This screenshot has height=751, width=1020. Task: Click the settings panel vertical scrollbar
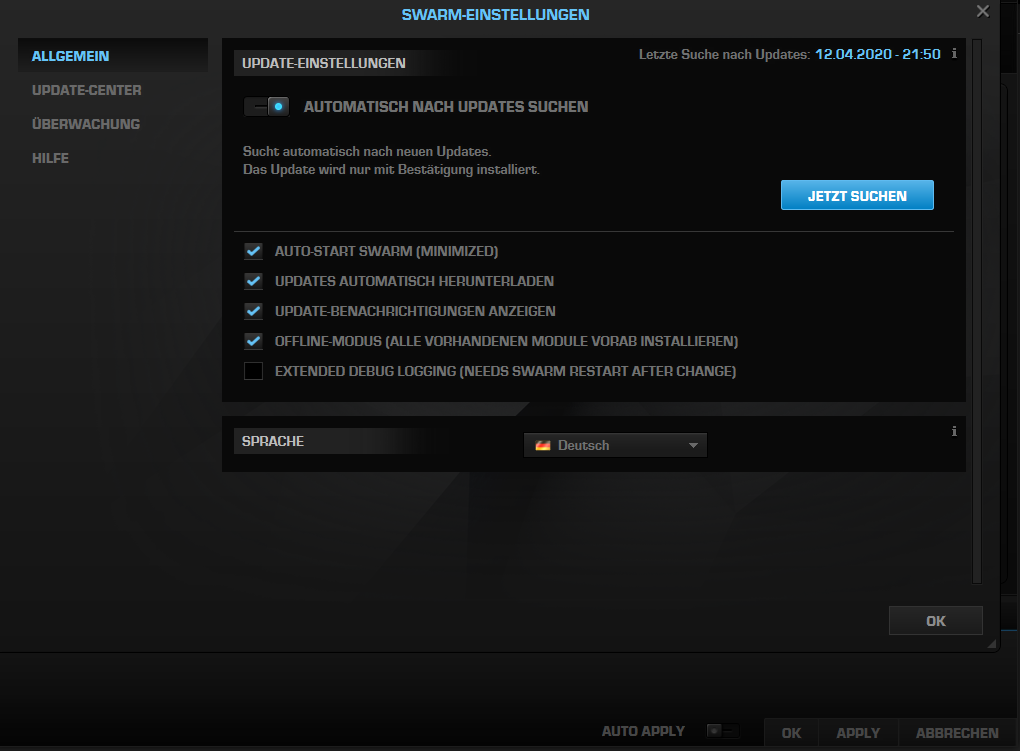point(976,311)
